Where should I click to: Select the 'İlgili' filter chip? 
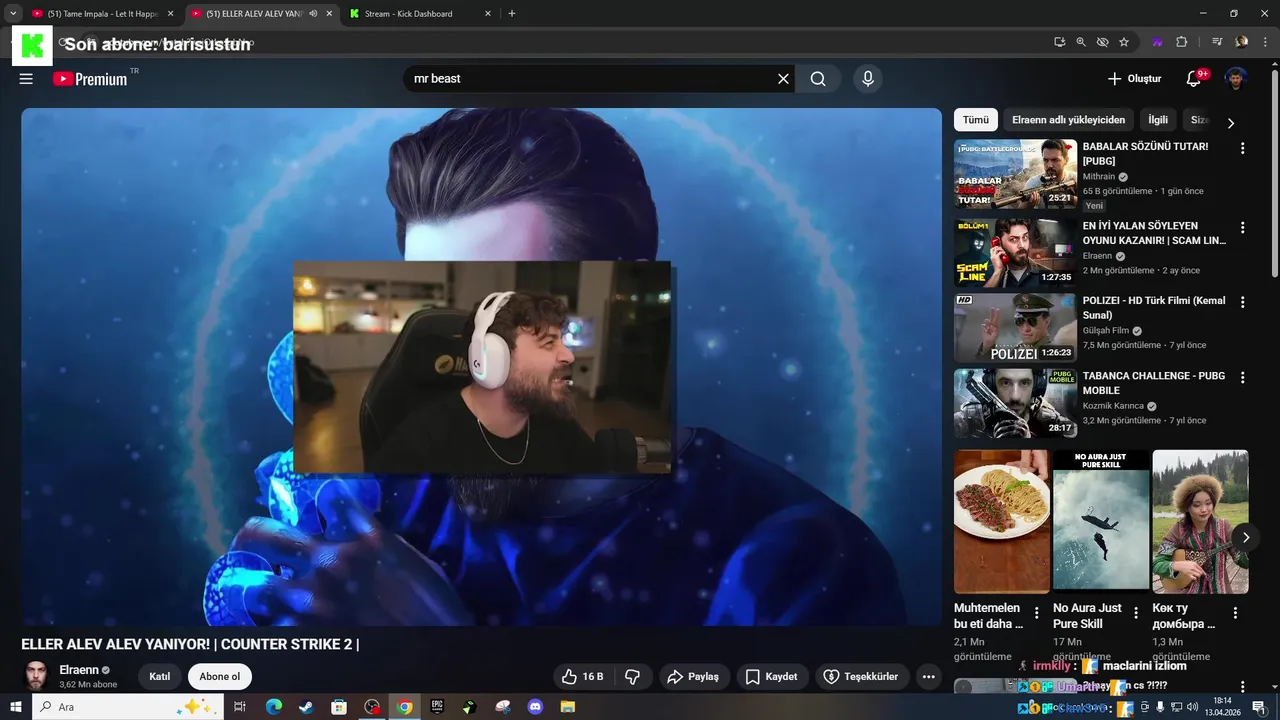pyautogui.click(x=1158, y=120)
